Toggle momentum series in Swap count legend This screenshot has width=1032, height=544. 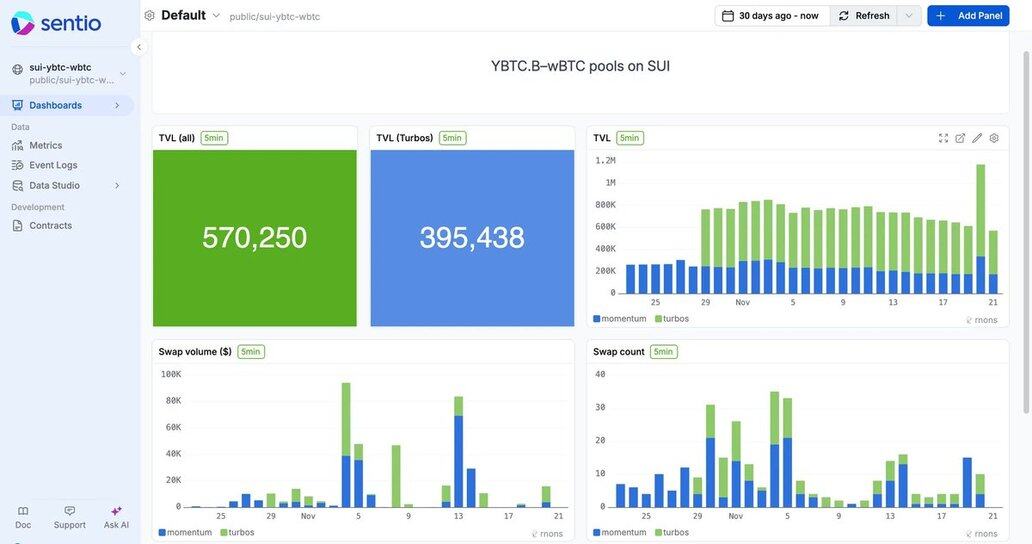point(620,533)
